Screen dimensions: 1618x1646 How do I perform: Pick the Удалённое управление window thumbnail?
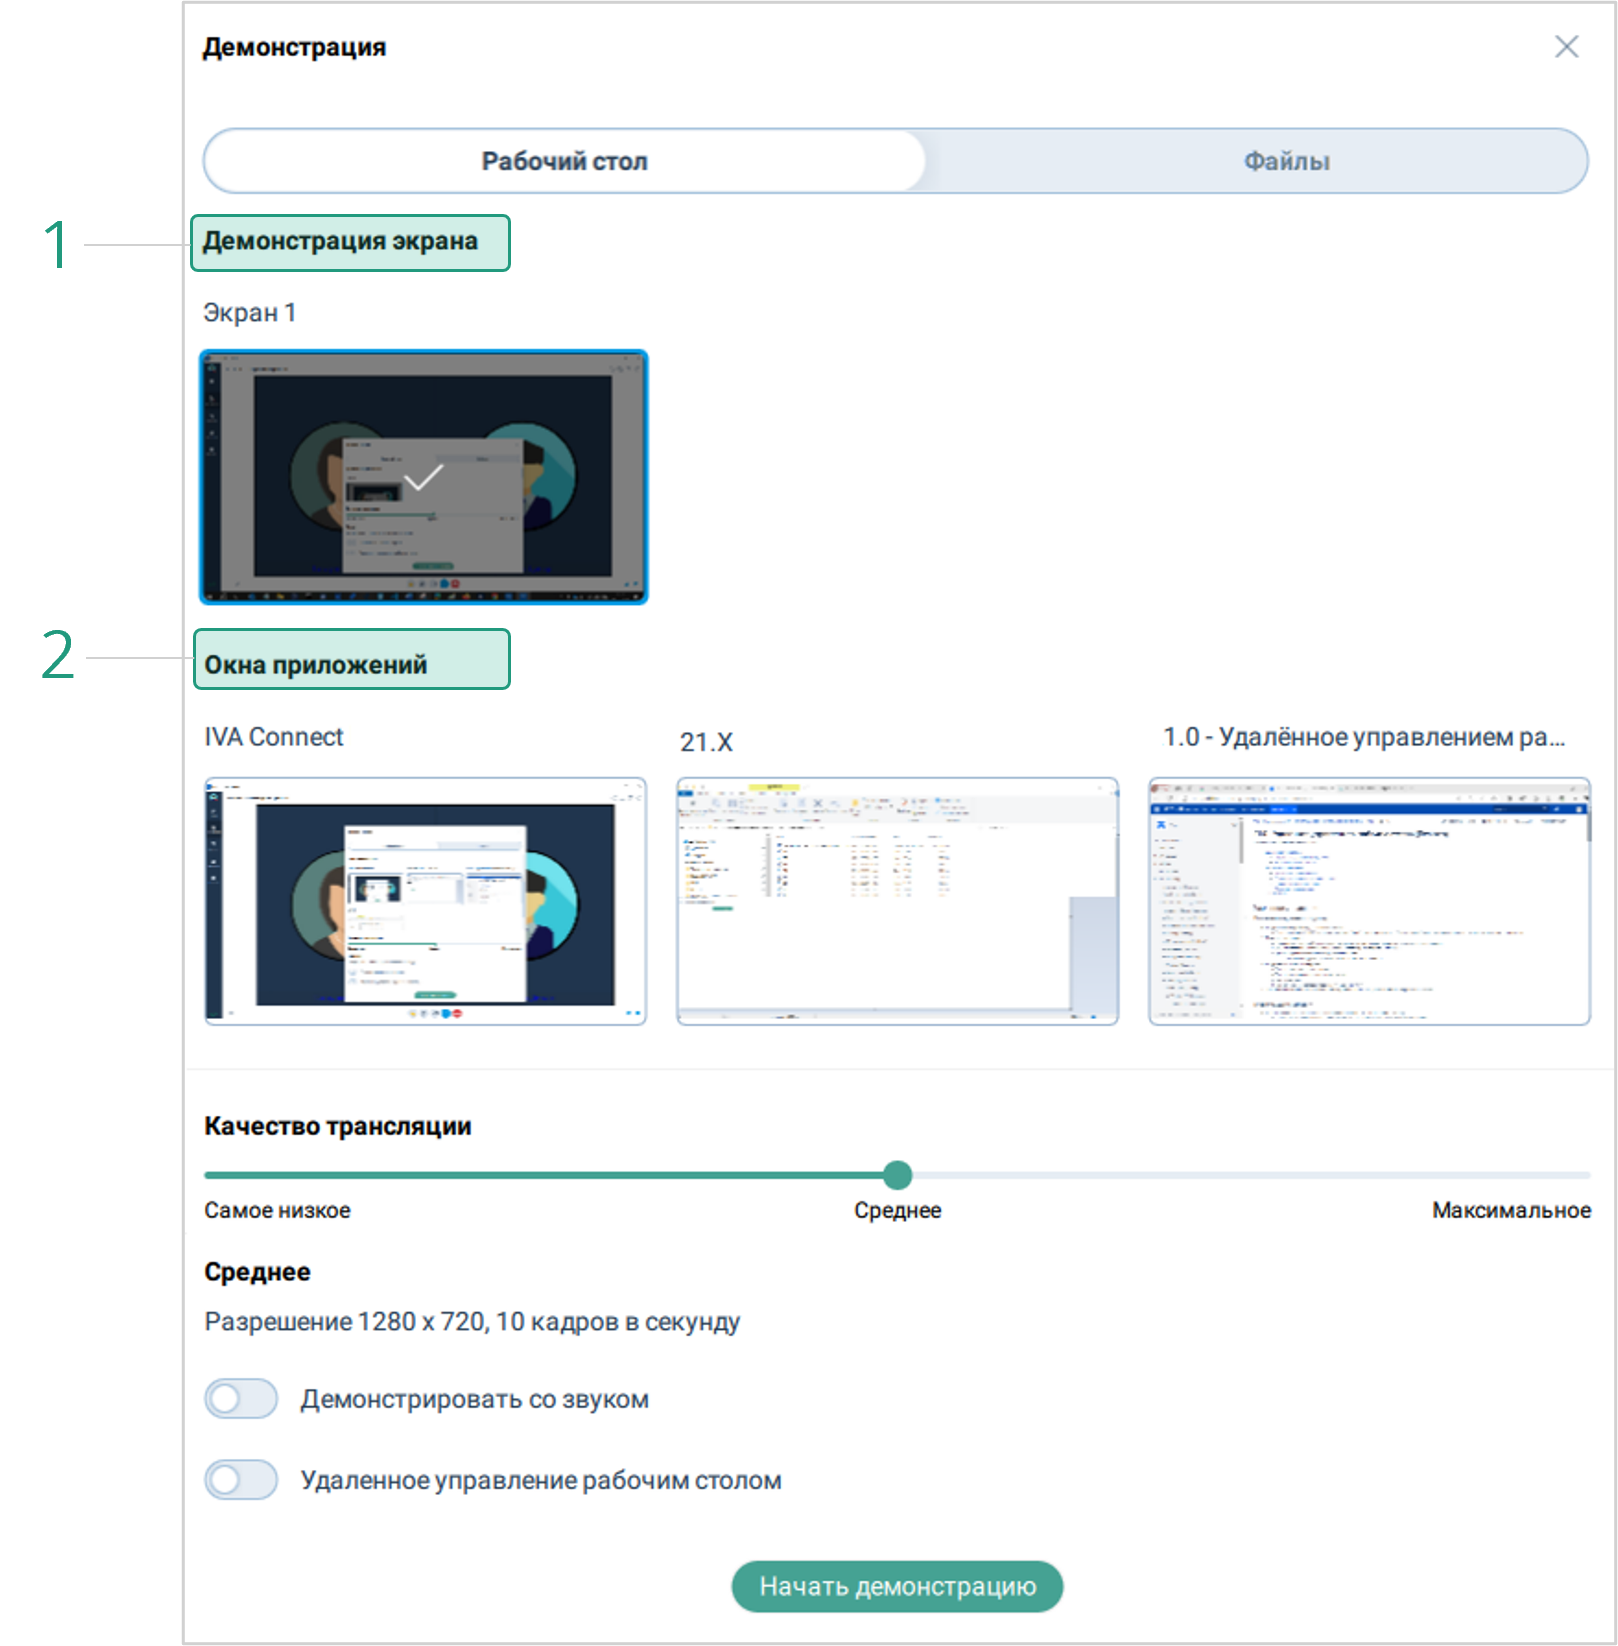[x=1369, y=901]
